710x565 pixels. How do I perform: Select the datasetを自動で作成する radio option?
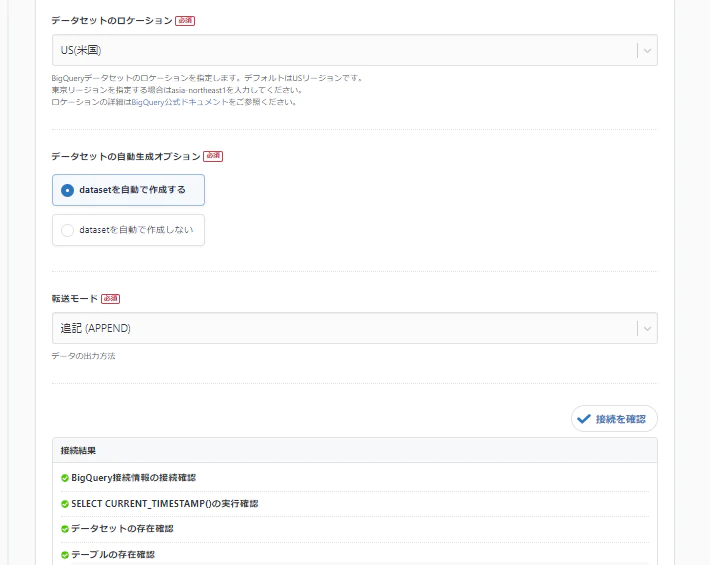(x=68, y=190)
